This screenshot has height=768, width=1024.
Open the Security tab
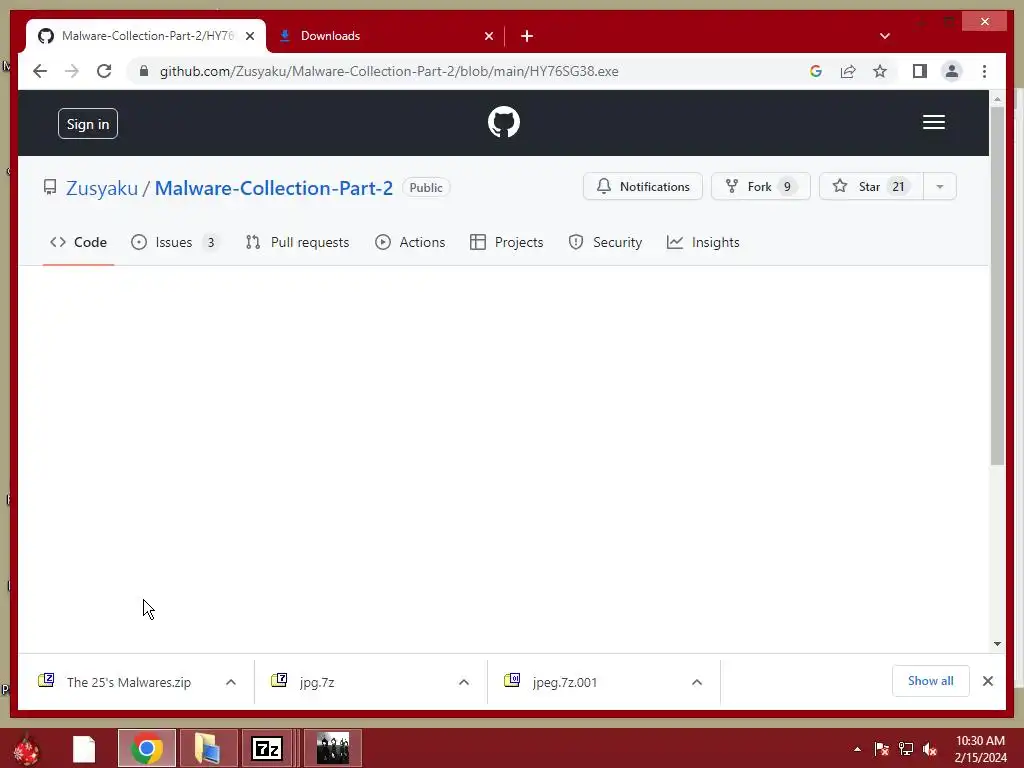click(x=605, y=242)
